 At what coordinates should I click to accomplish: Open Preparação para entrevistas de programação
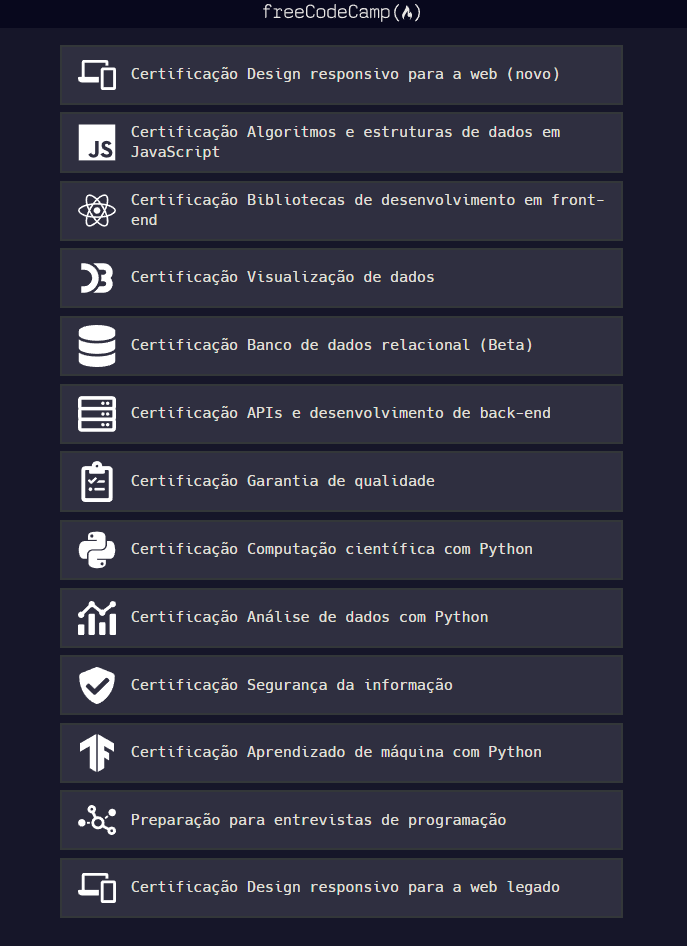341,821
